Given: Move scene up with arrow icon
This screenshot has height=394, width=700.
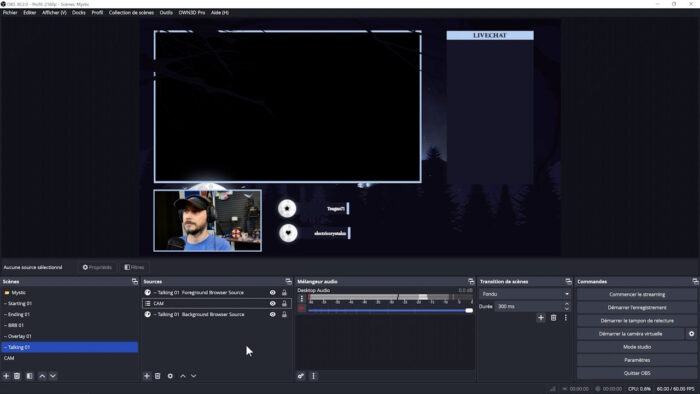Looking at the screenshot, I should [x=42, y=376].
